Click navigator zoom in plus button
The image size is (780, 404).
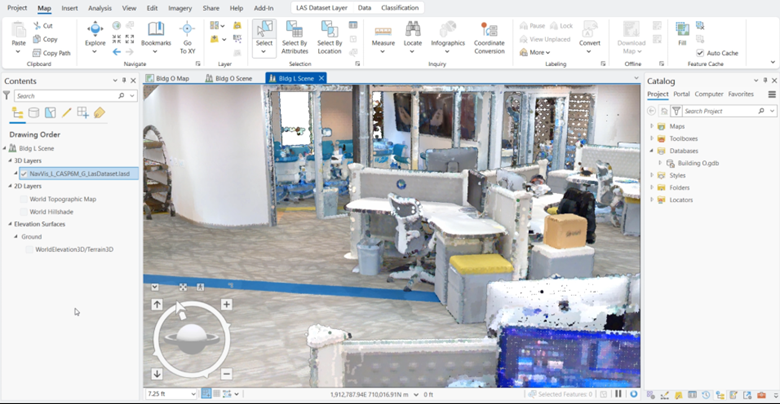pyautogui.click(x=226, y=304)
